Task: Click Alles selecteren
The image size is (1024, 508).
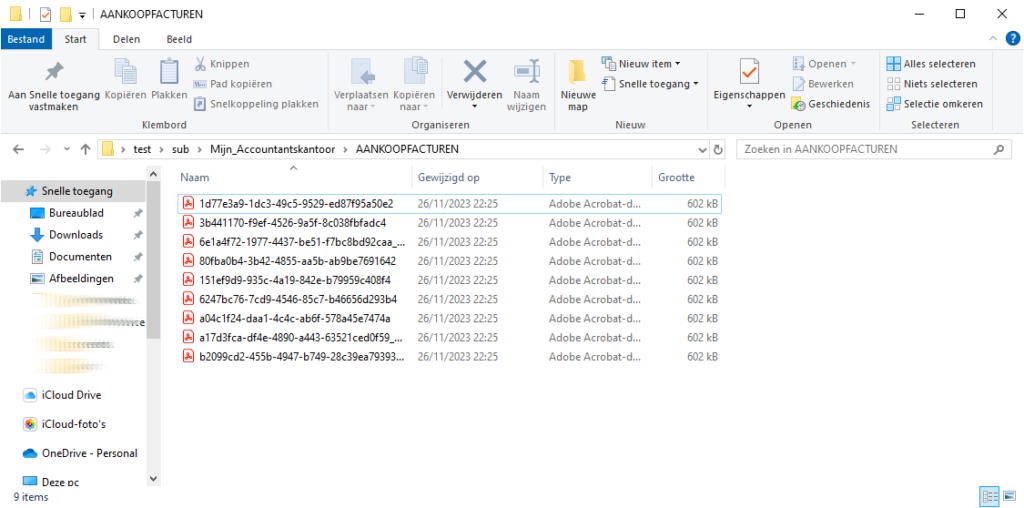Action: [x=931, y=64]
